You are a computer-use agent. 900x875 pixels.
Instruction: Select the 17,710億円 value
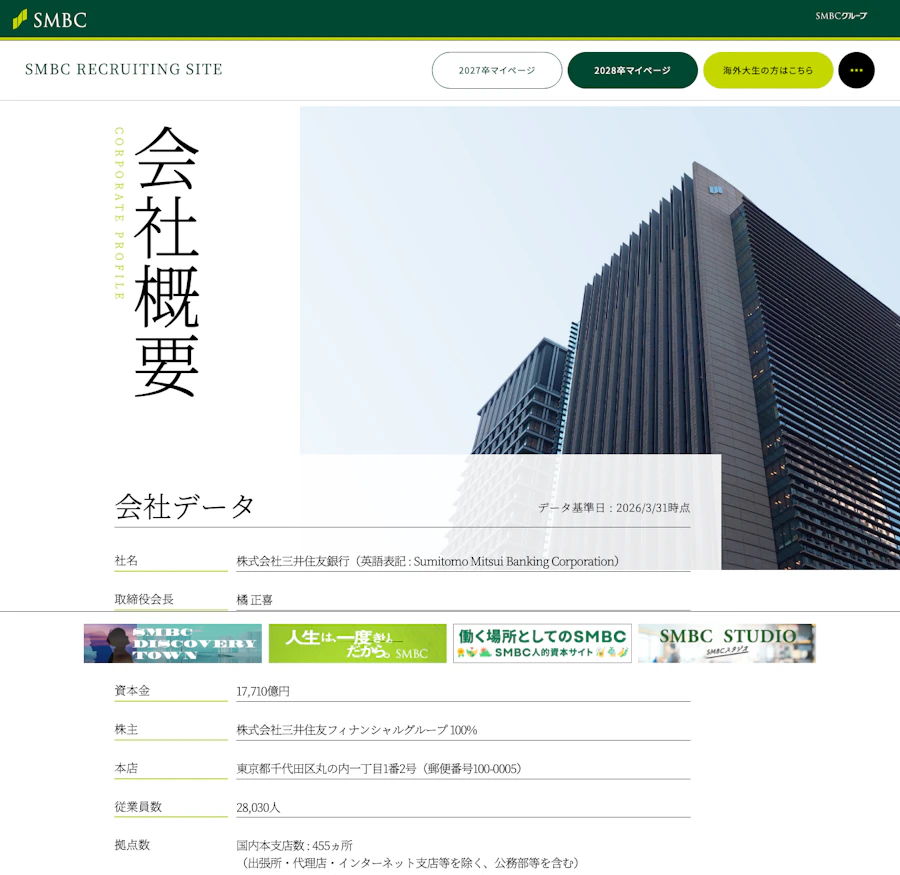click(x=263, y=691)
